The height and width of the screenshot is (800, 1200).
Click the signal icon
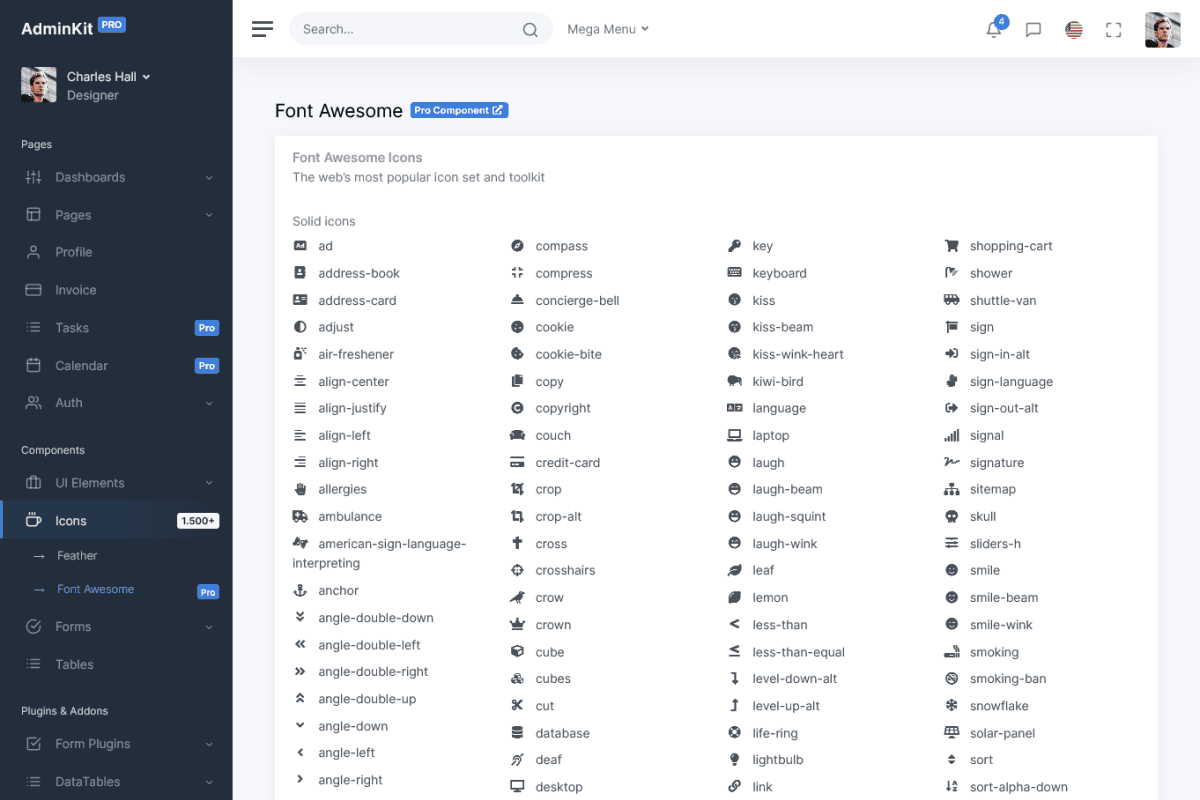(952, 436)
